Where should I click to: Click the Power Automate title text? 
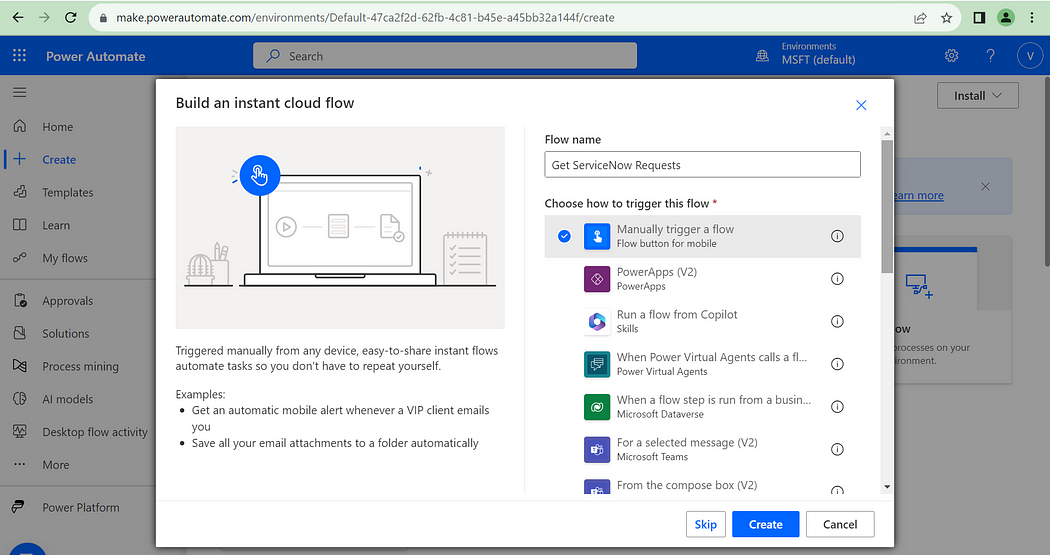96,56
